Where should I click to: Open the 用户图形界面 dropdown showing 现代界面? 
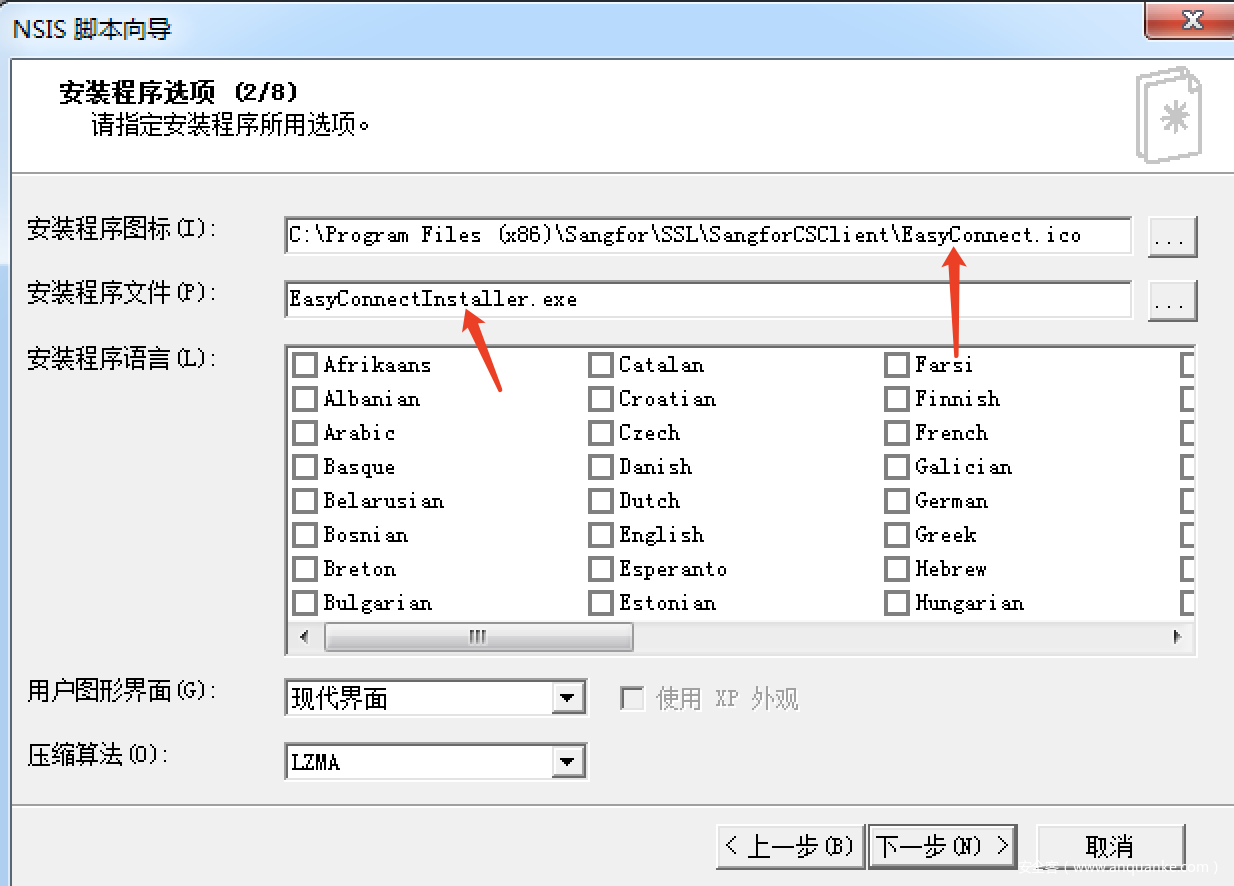pos(435,698)
